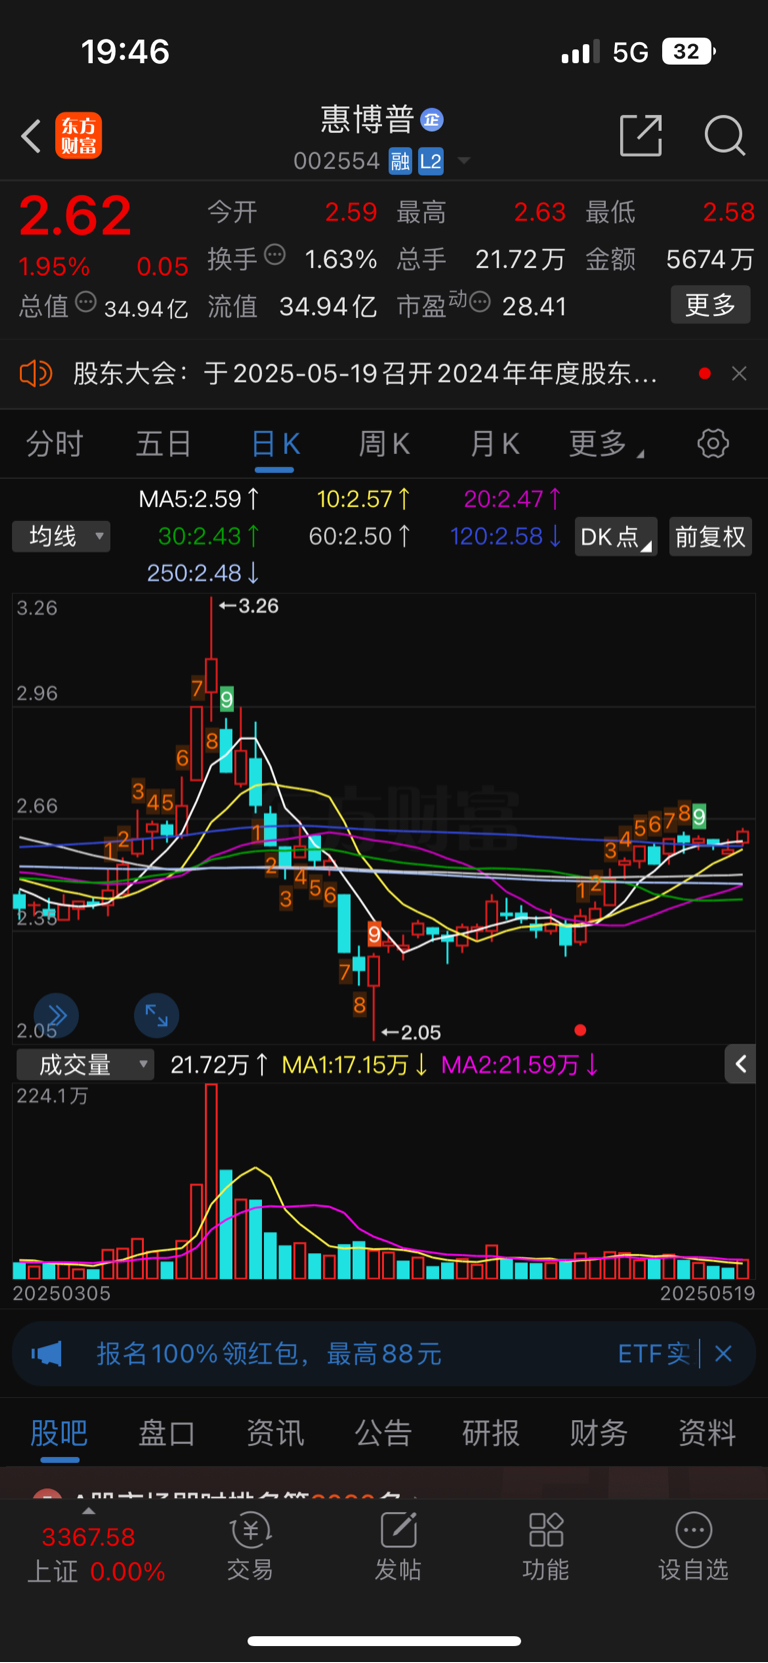Tap the announcement speaker icon
The image size is (768, 1663).
[35, 374]
